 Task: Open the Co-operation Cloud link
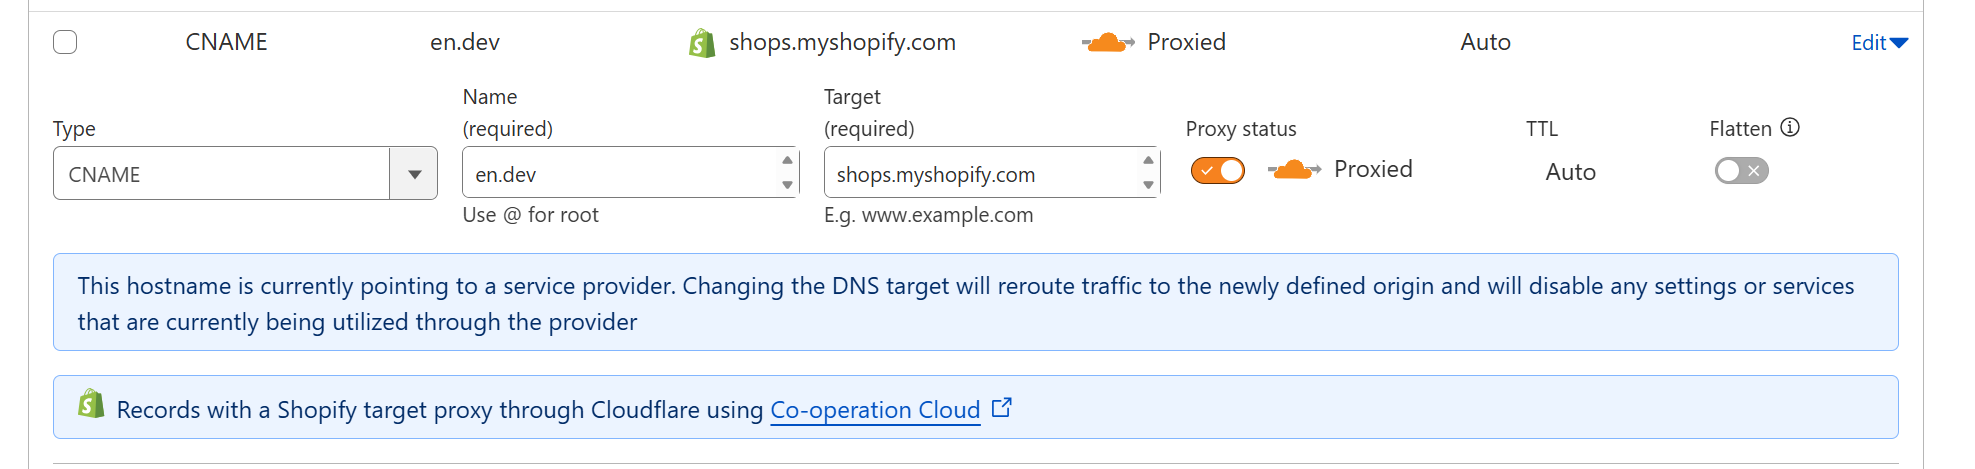(875, 410)
